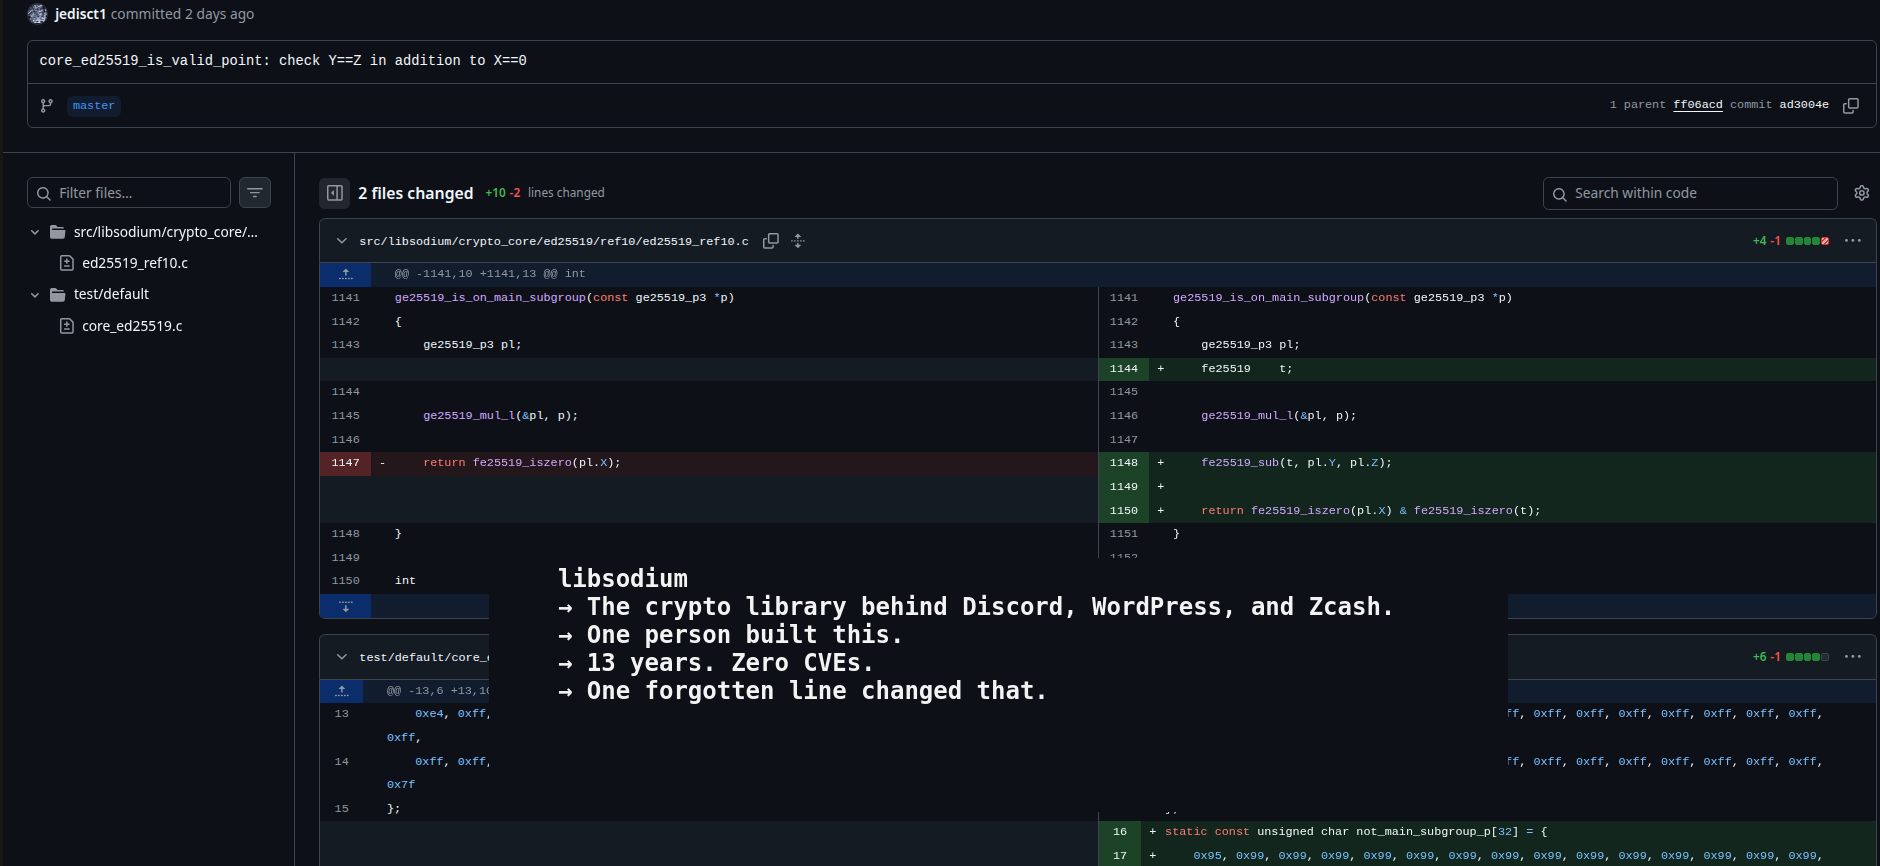Click the commit message title text
The height and width of the screenshot is (866, 1880).
(x=283, y=60)
